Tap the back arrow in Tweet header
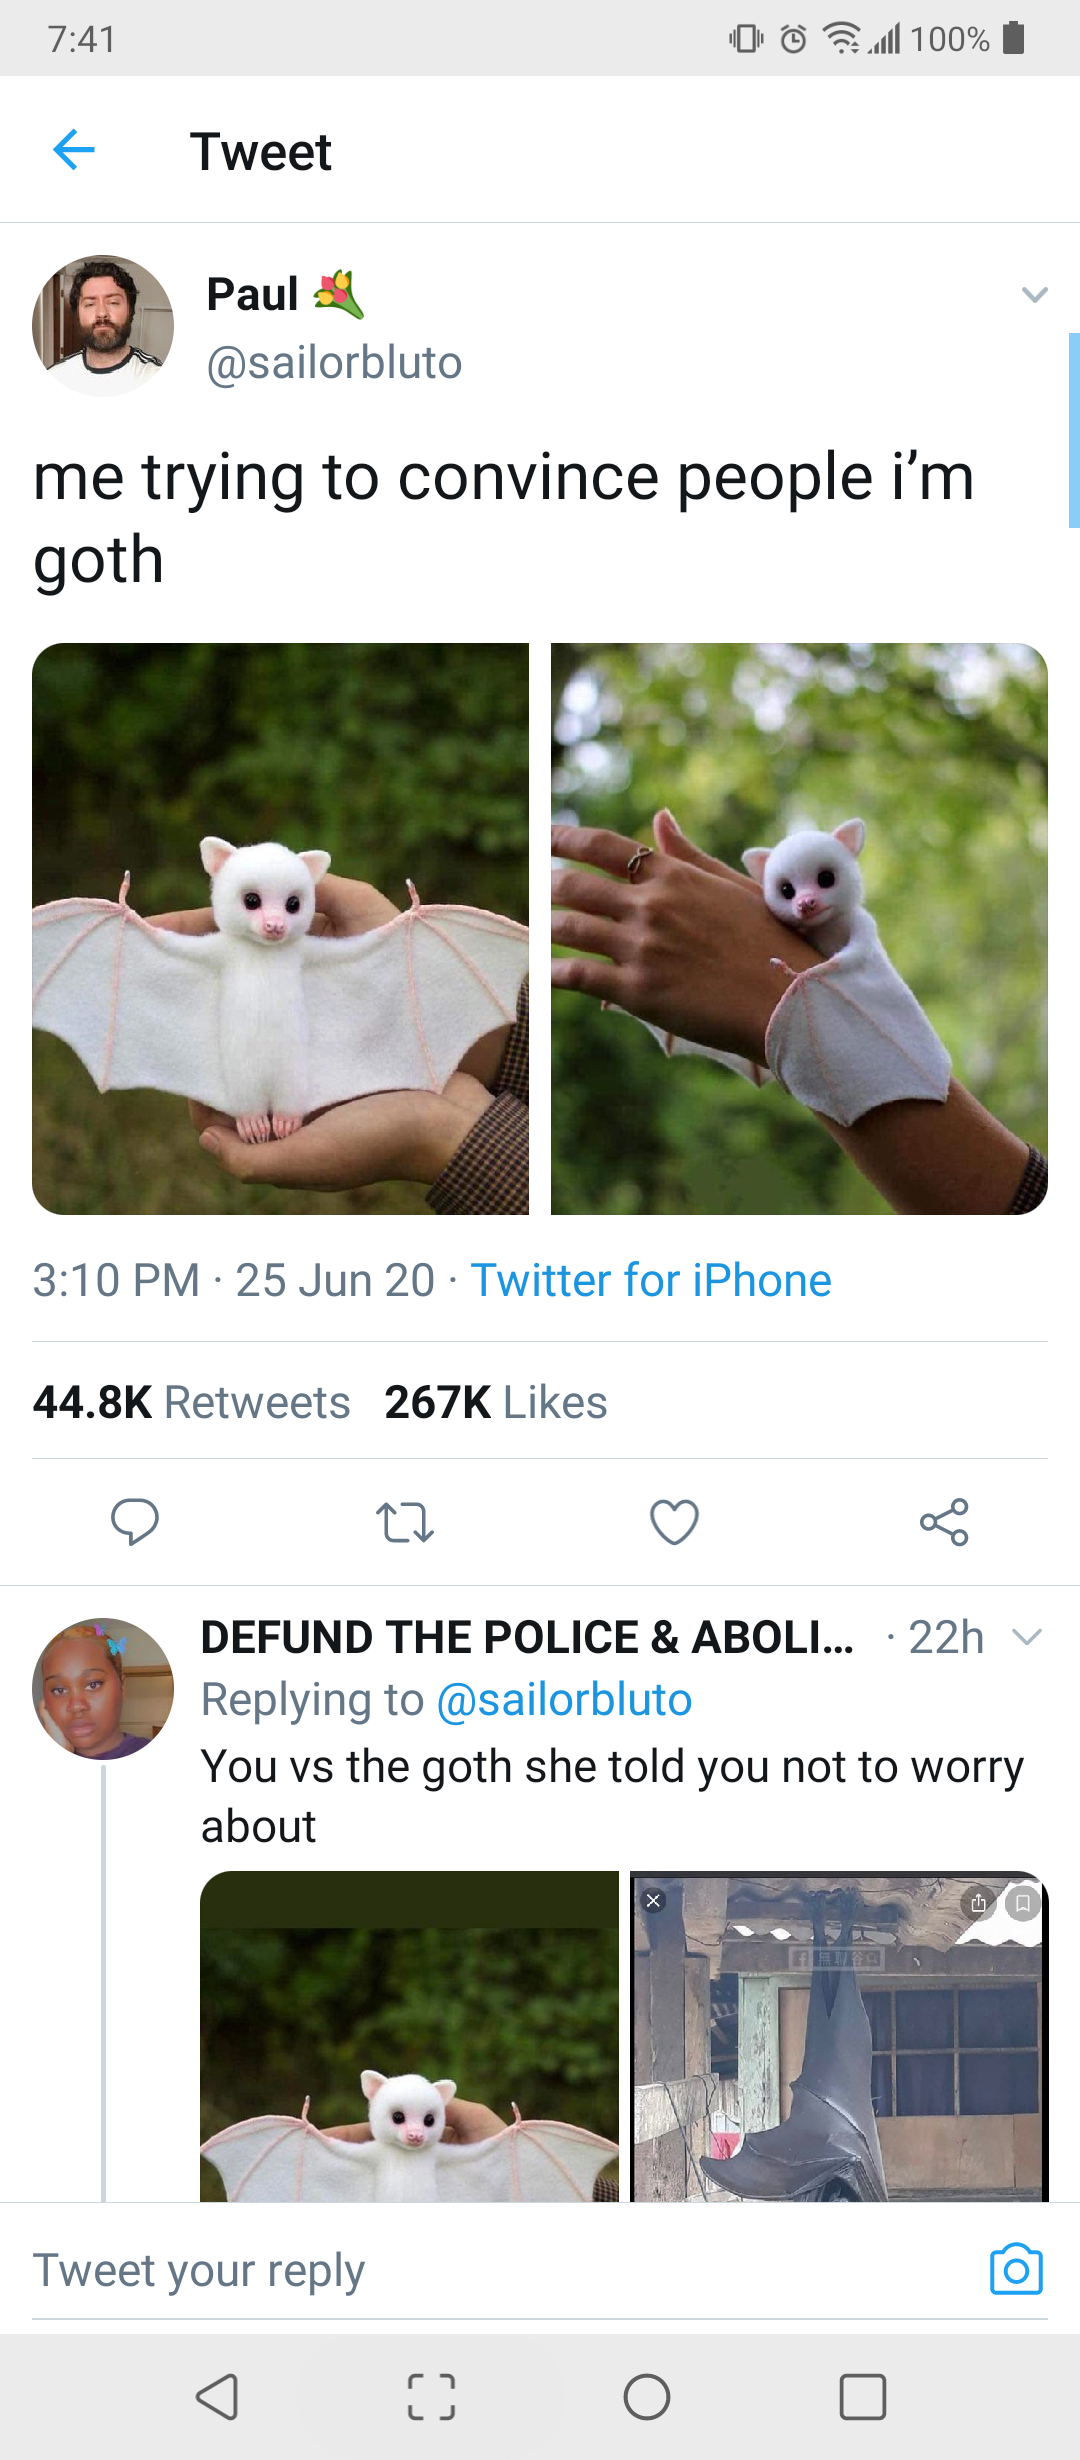Viewport: 1080px width, 2460px height. coord(74,150)
